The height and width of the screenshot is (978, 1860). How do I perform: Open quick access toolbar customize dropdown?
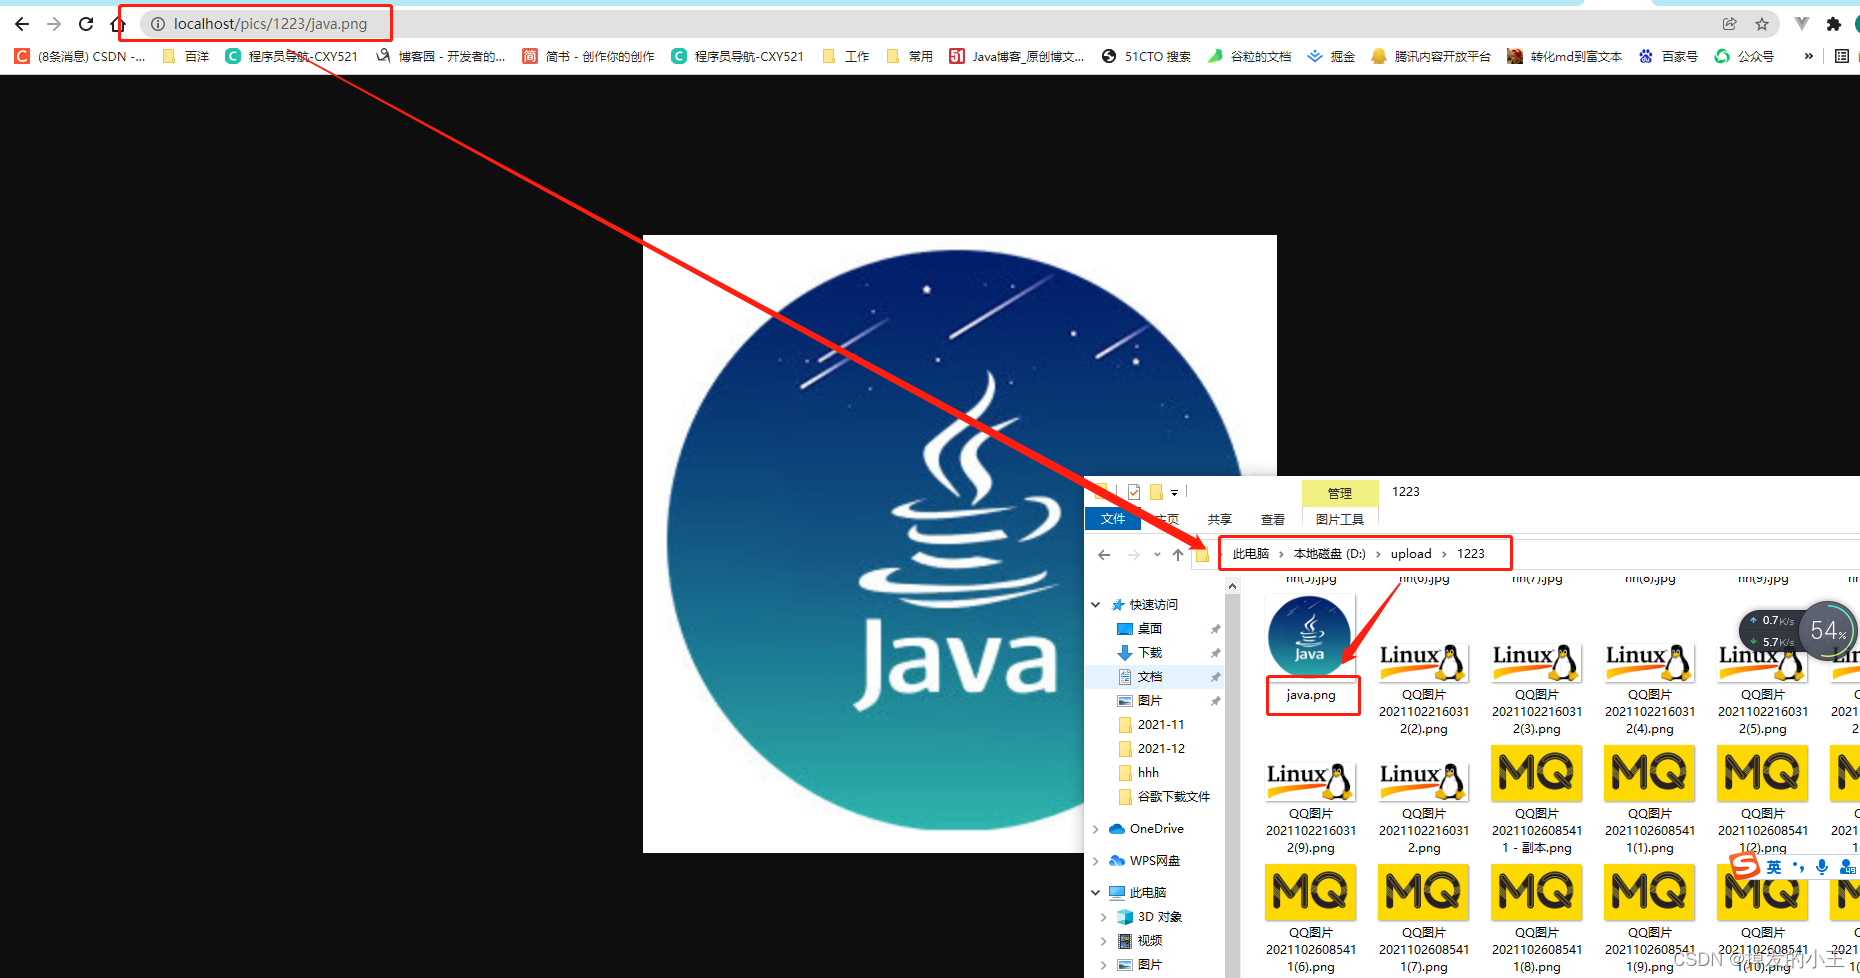1174,492
